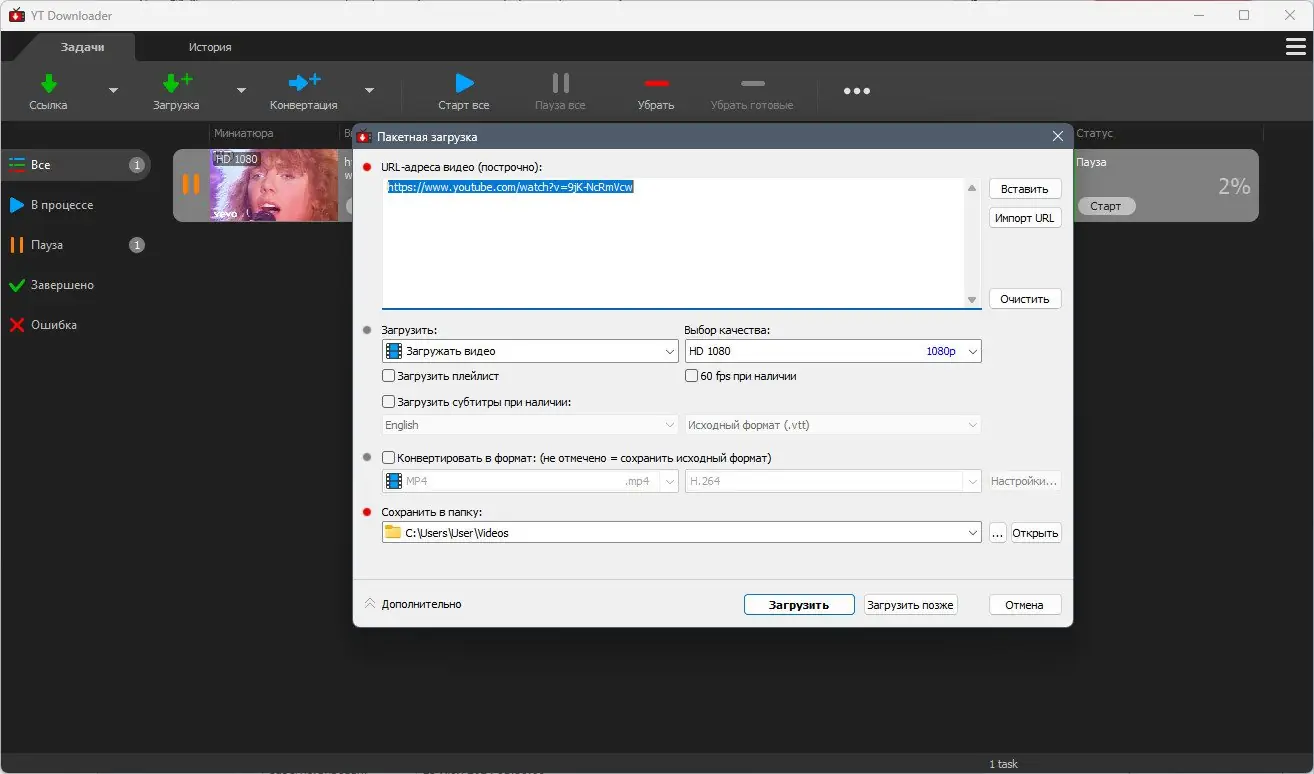Open the hamburger main menu icon
Screen dimensions: 1314x774
[x=1295, y=47]
